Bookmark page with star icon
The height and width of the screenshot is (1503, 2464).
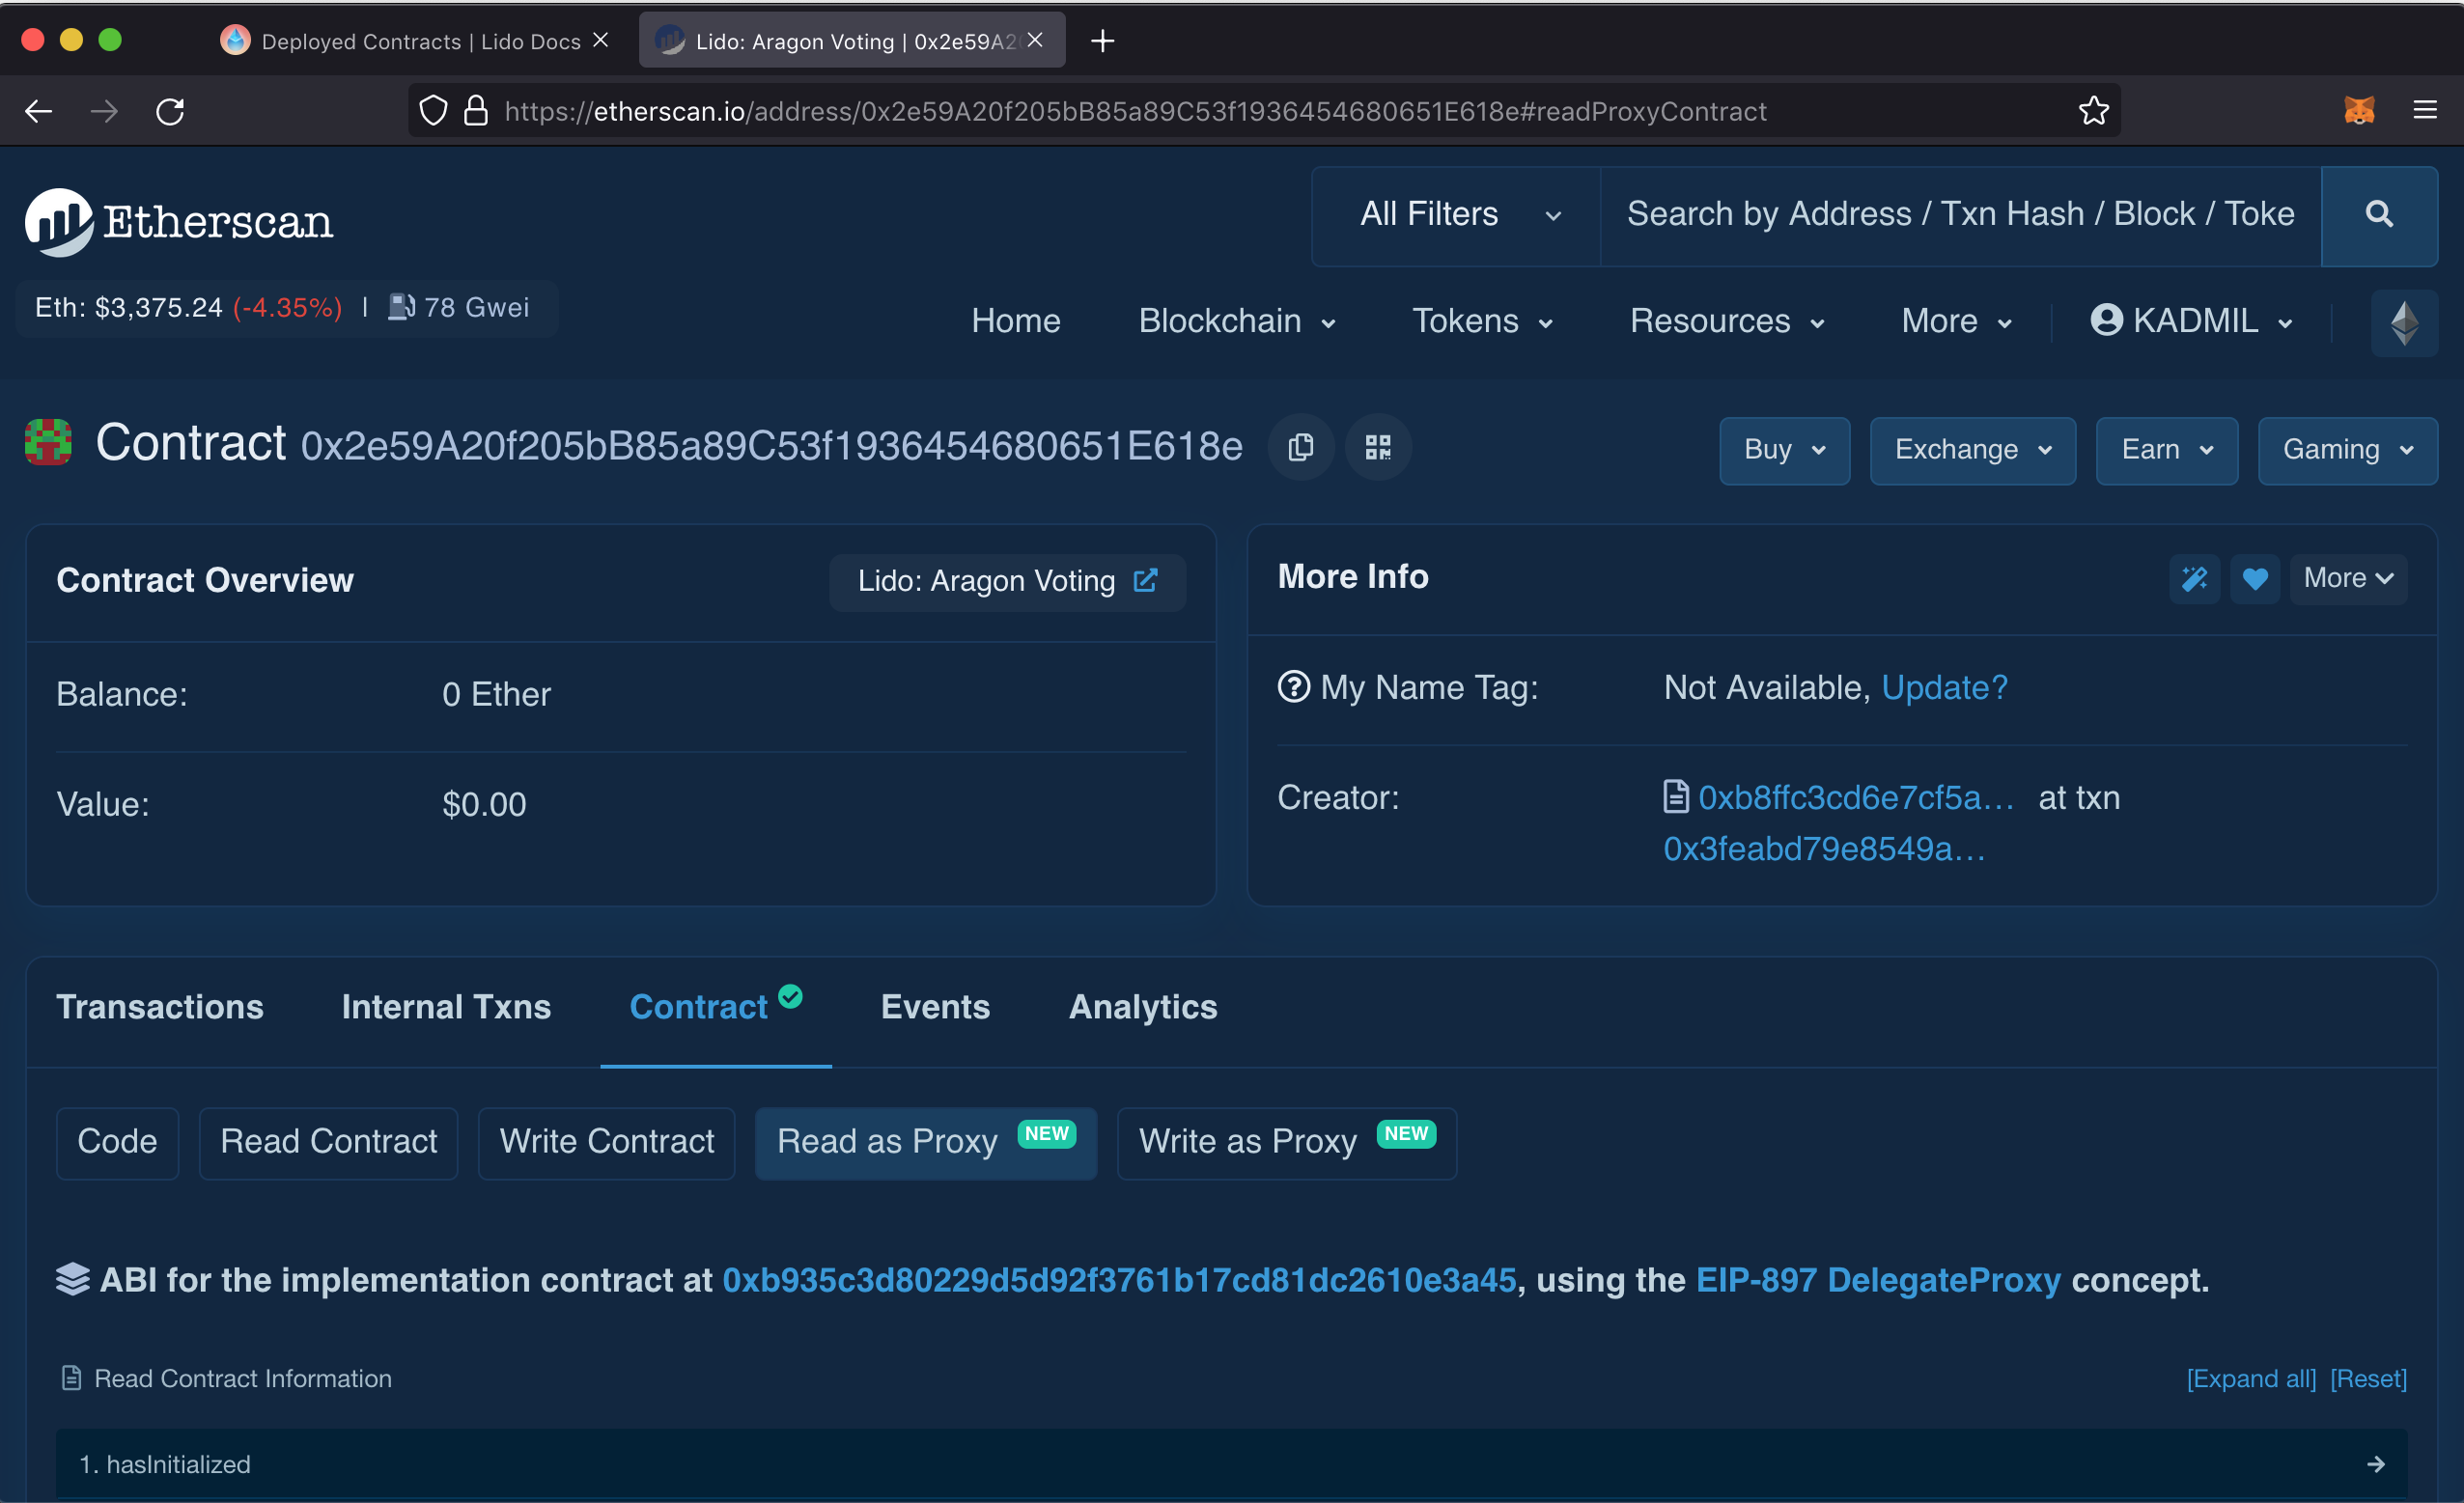point(2093,110)
